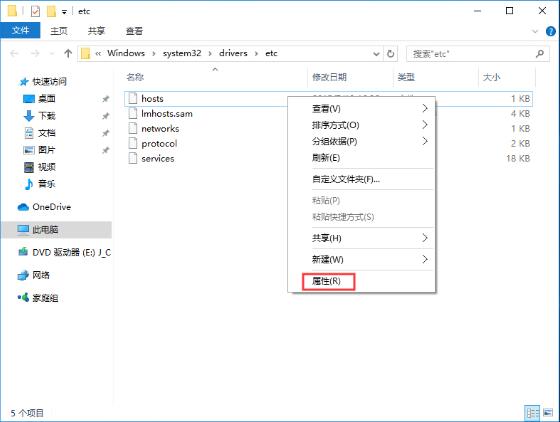Click the DVD drive (E:) icon
560x422 pixels.
[23, 252]
